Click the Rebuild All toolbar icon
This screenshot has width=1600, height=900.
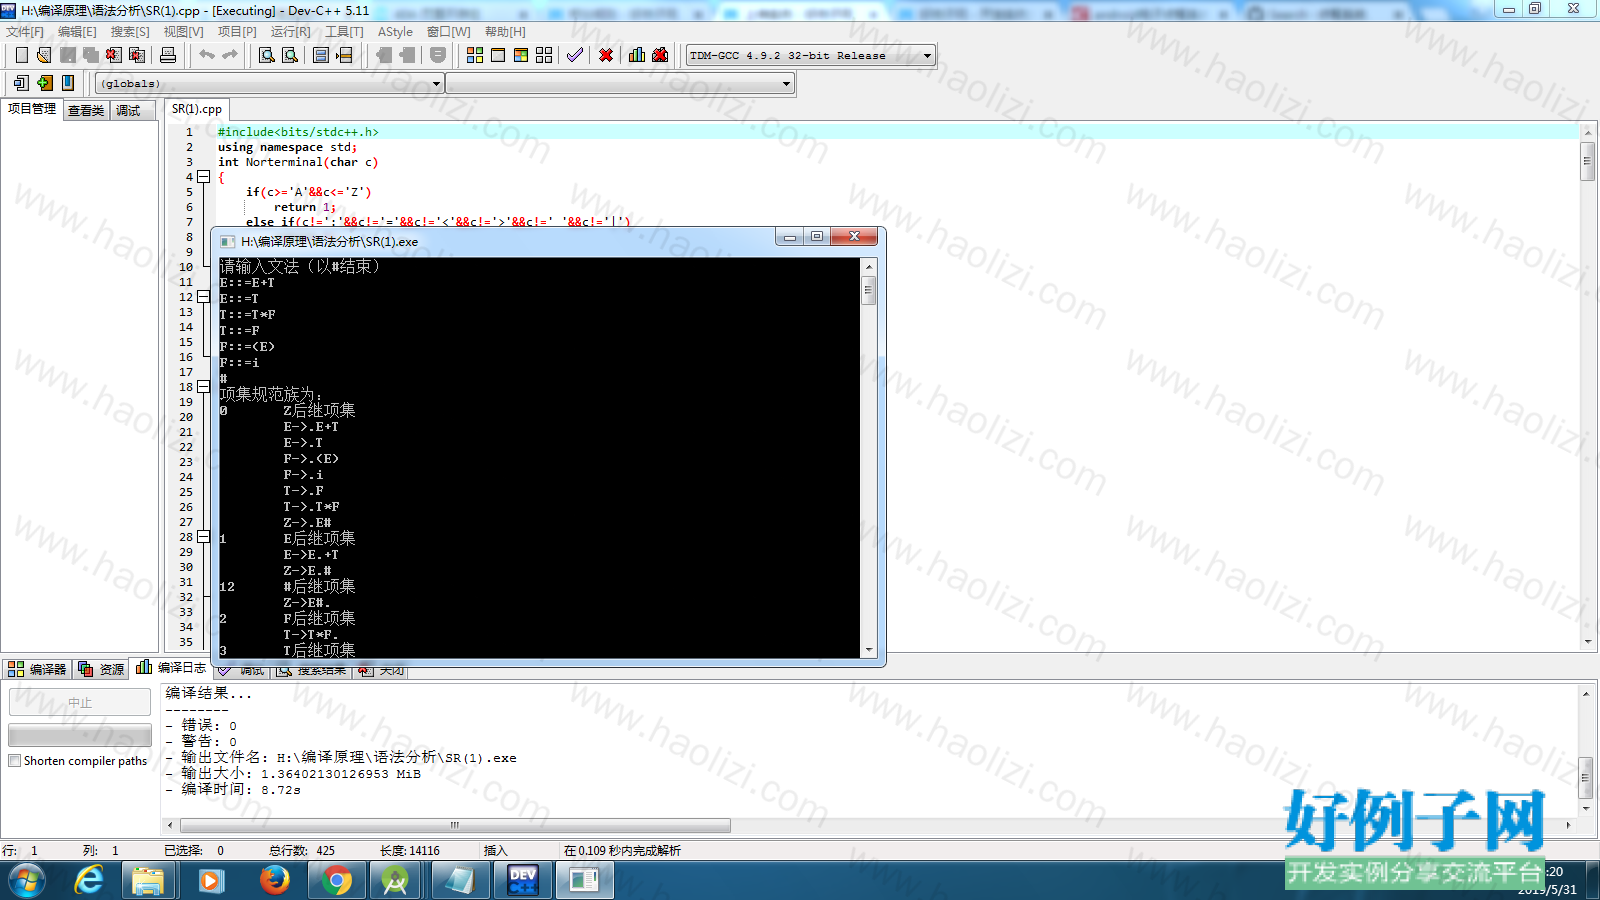pos(544,55)
